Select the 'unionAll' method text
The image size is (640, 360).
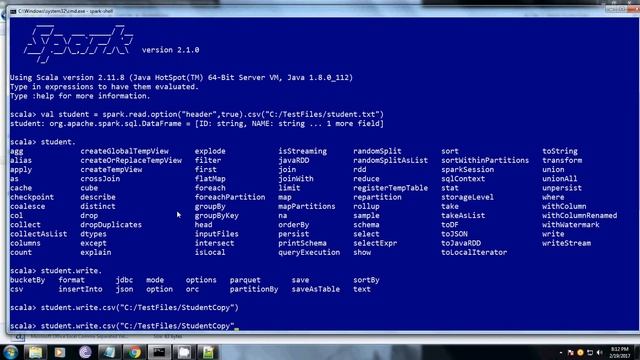[560, 179]
